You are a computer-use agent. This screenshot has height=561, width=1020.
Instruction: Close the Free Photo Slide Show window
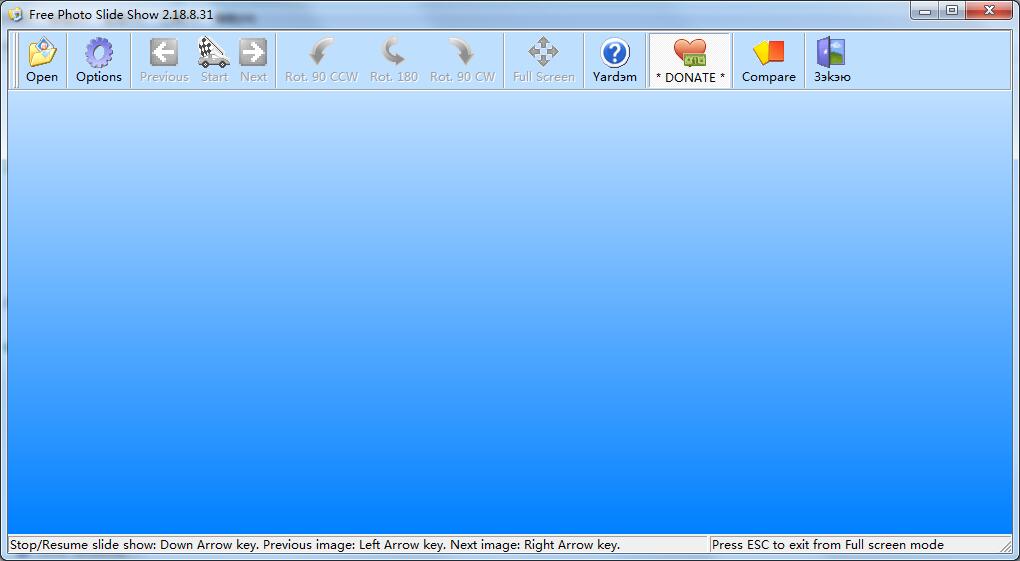989,10
